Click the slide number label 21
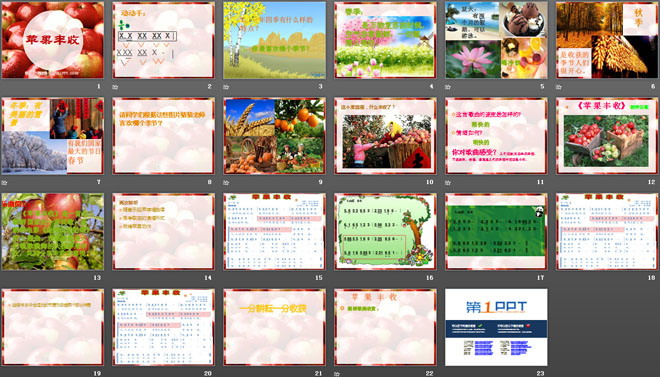 click(x=319, y=373)
